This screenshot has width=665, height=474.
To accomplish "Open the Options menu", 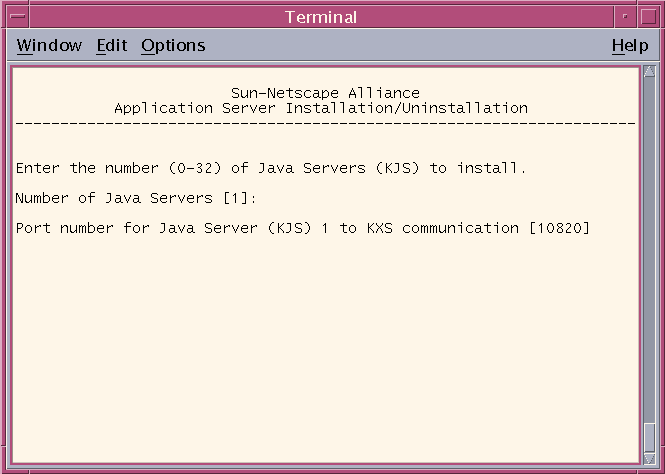I will (173, 45).
